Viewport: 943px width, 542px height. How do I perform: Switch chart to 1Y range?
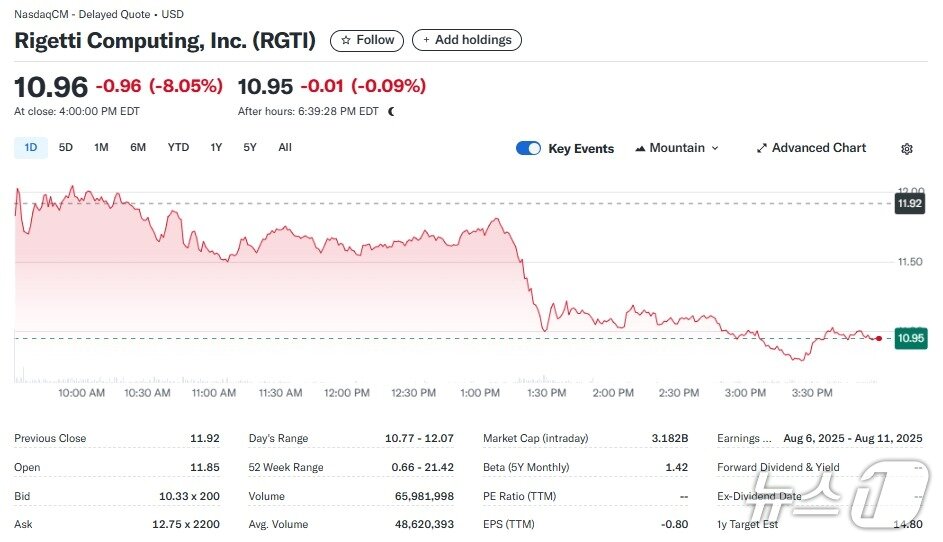coord(216,147)
